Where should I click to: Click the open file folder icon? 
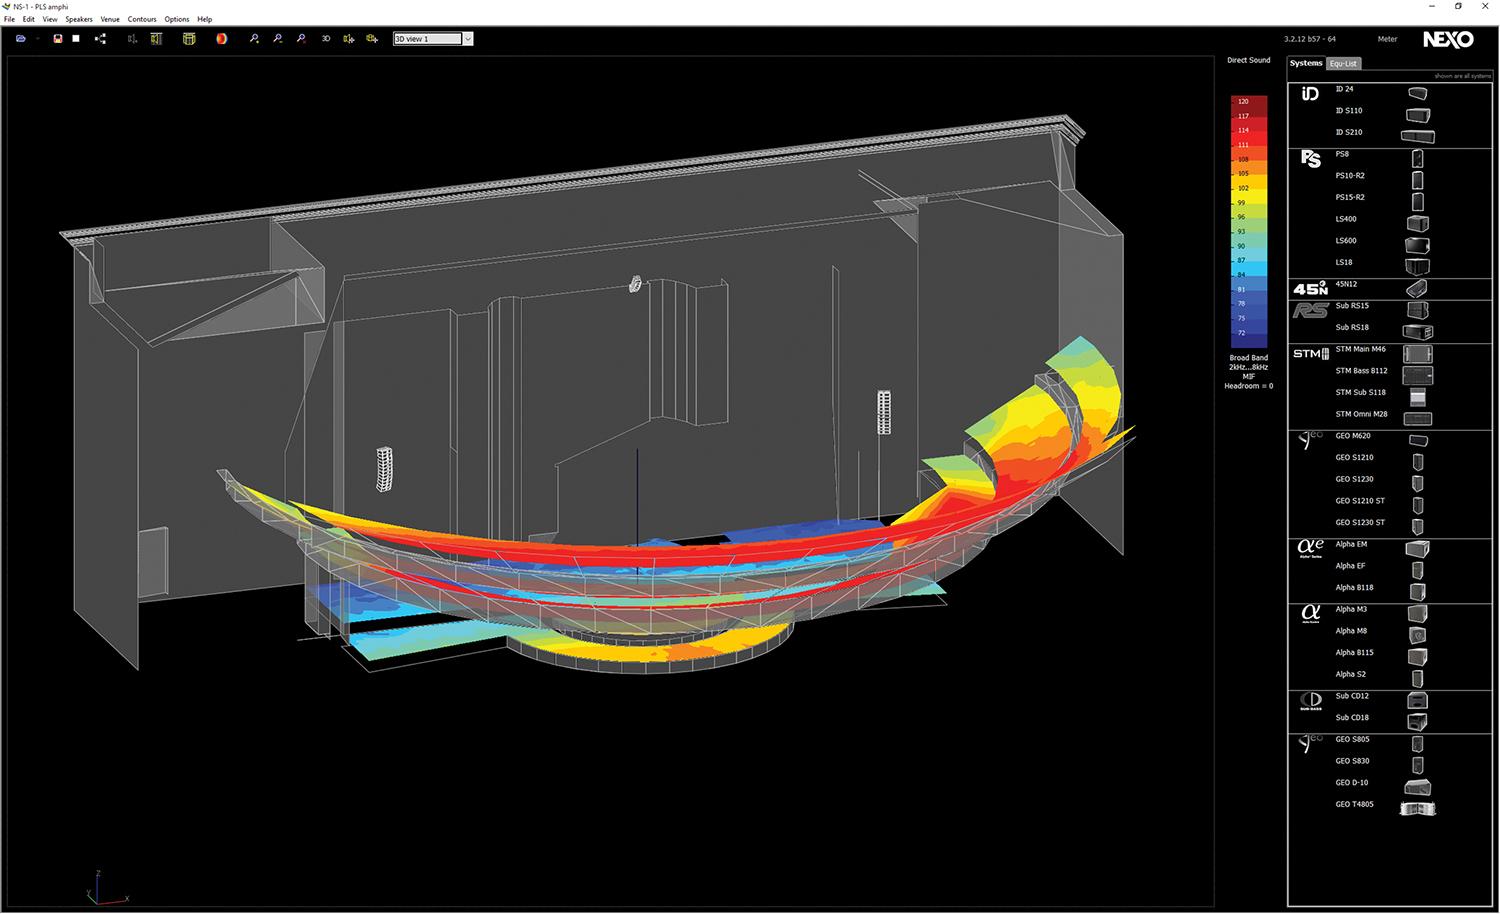20,39
